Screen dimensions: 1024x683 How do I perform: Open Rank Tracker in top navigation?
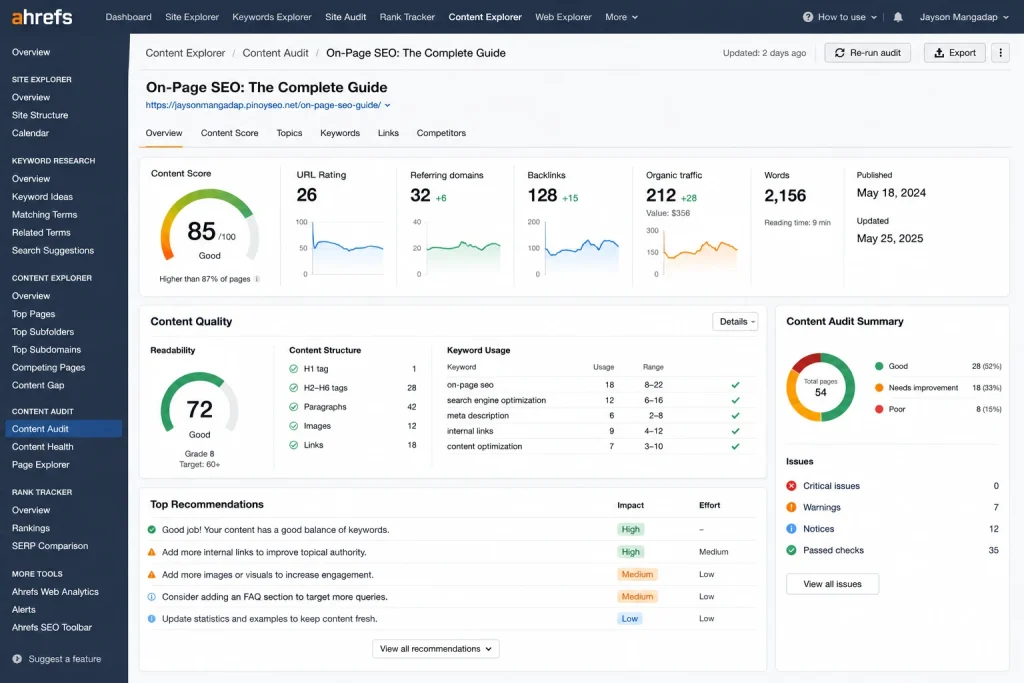(407, 17)
